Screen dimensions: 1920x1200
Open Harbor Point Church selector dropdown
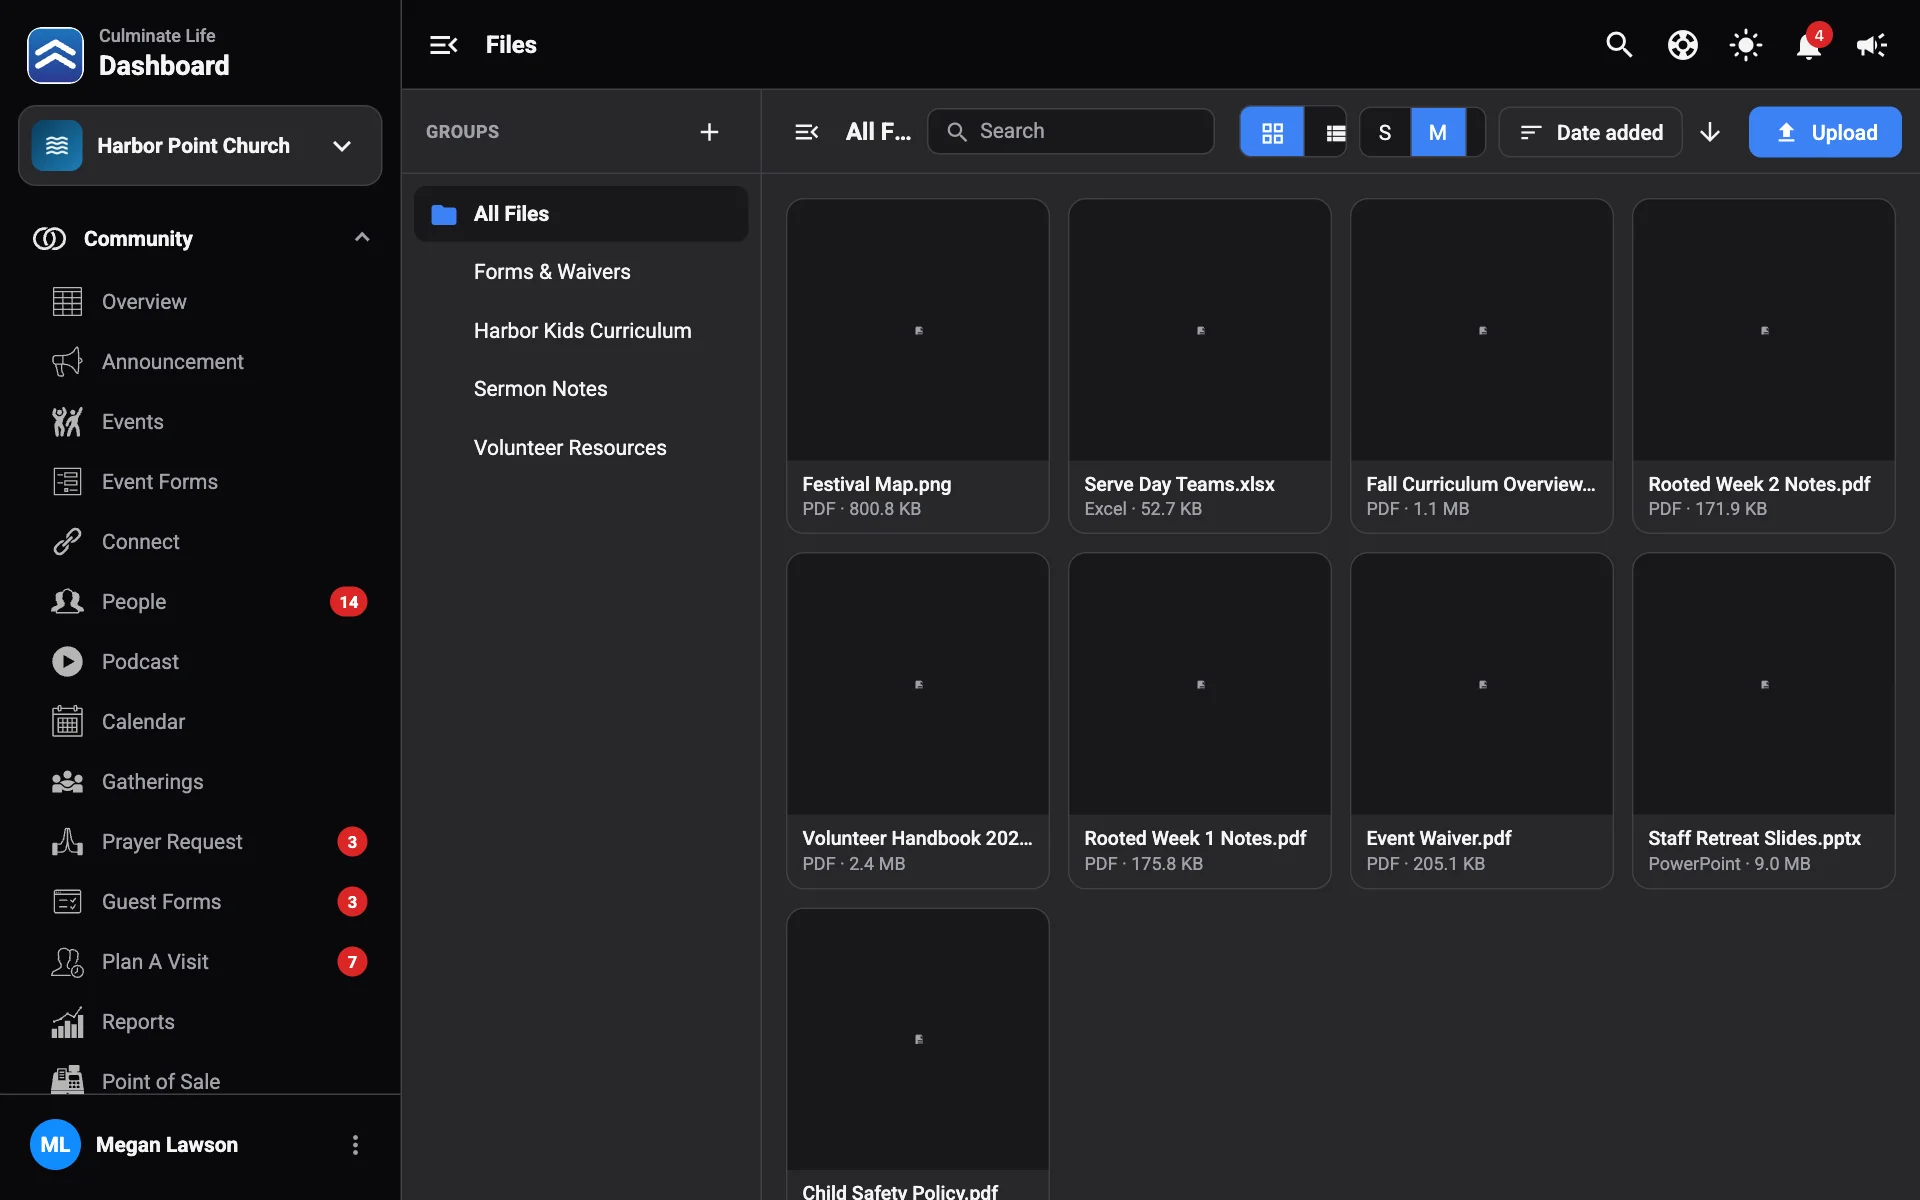[200, 146]
